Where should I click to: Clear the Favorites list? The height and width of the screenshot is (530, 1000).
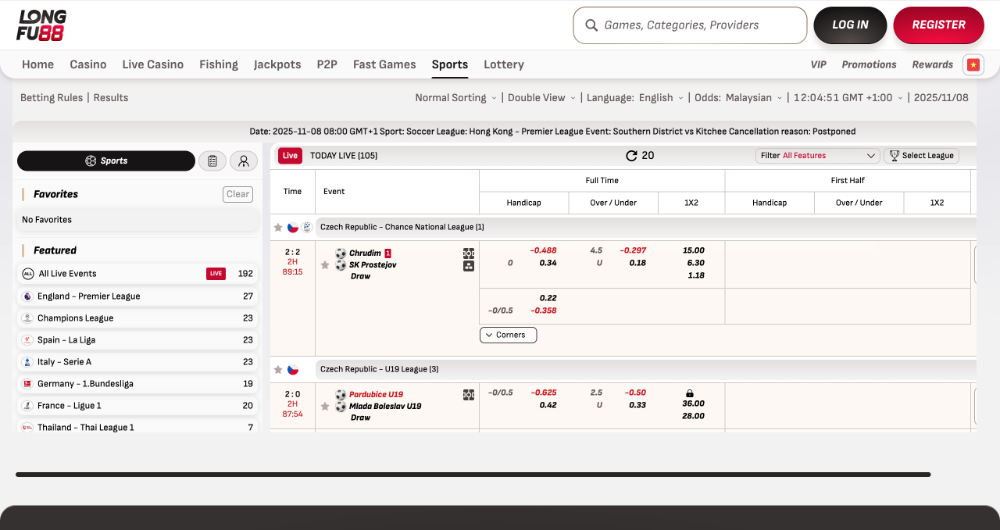click(x=237, y=194)
